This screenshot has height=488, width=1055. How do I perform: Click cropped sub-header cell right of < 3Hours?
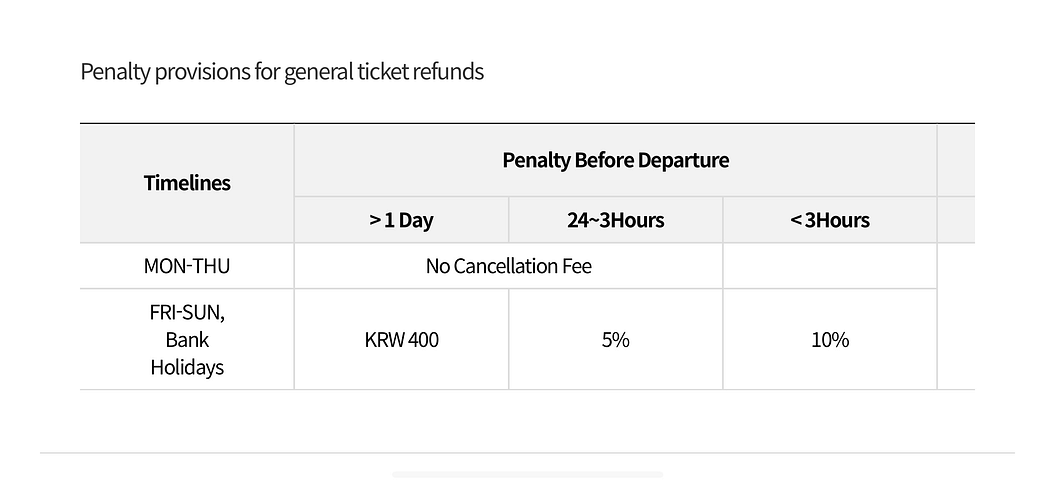point(956,220)
